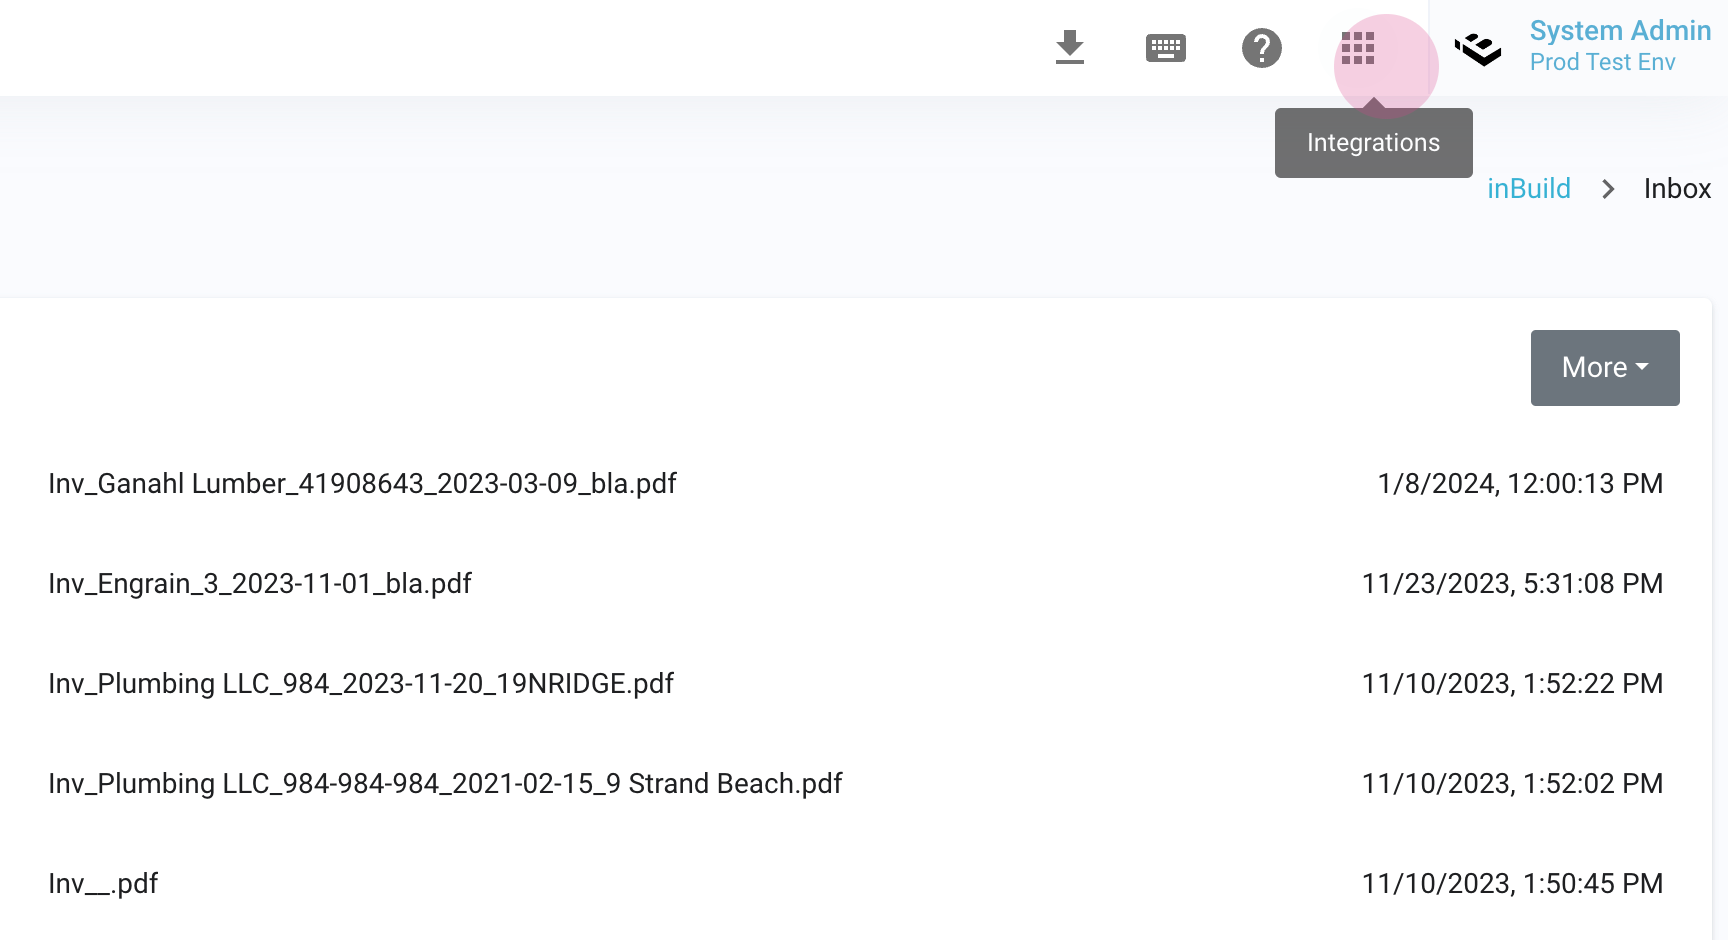1728x940 pixels.
Task: Click the company logo beside System Admin
Action: 1478,48
